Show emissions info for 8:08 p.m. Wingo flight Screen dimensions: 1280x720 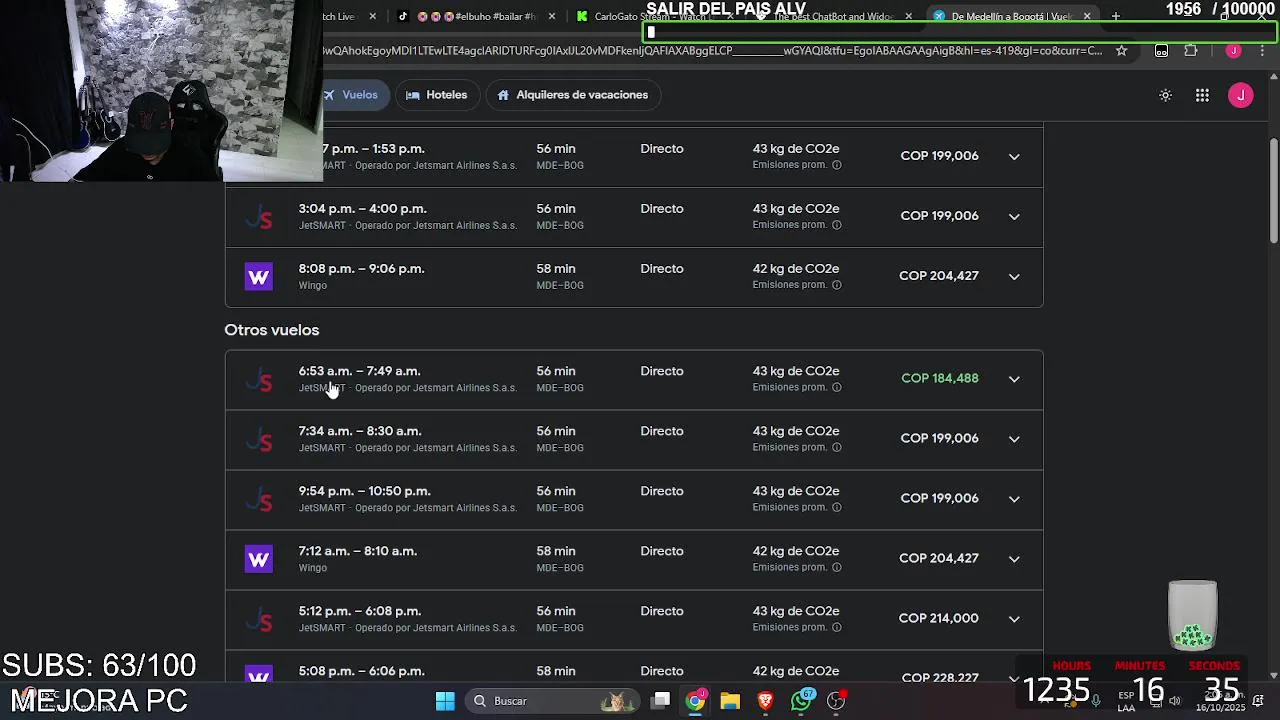[x=837, y=285]
